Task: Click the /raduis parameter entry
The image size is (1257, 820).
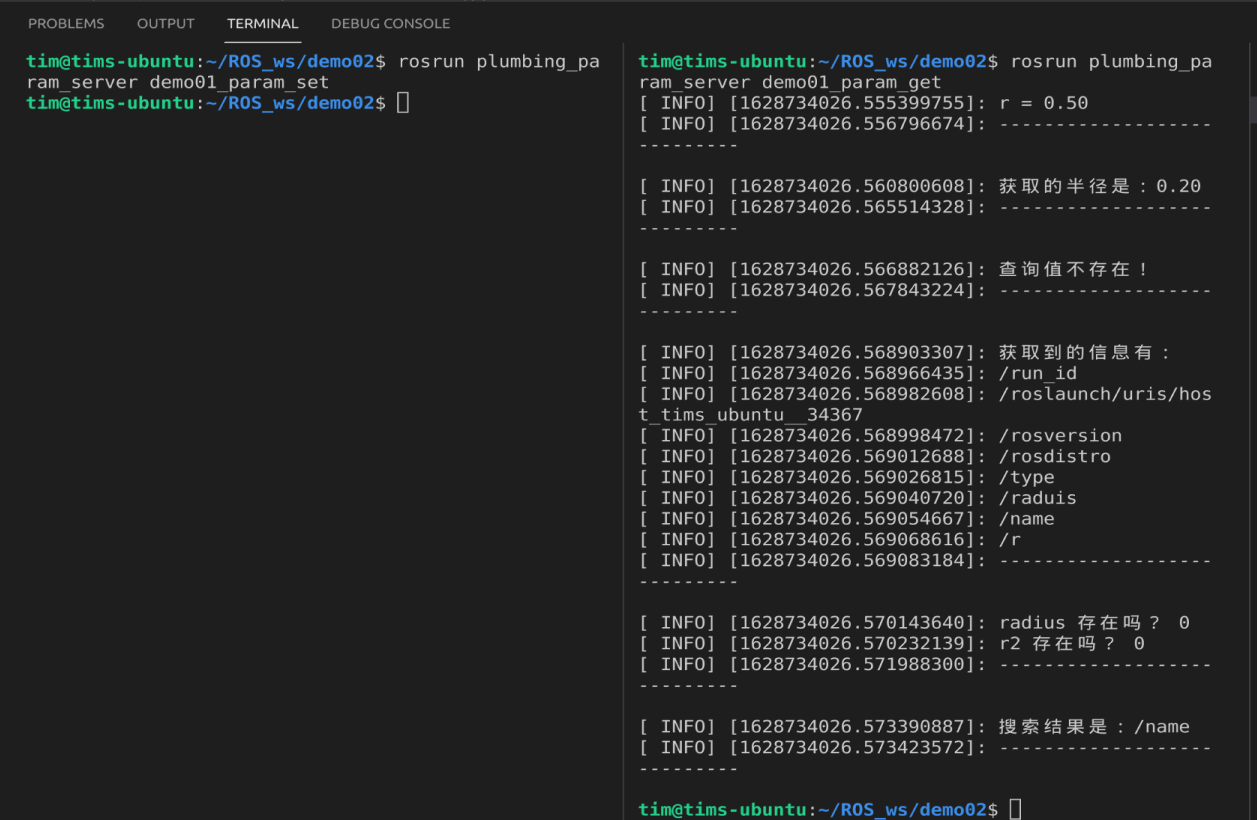Action: (x=1038, y=498)
